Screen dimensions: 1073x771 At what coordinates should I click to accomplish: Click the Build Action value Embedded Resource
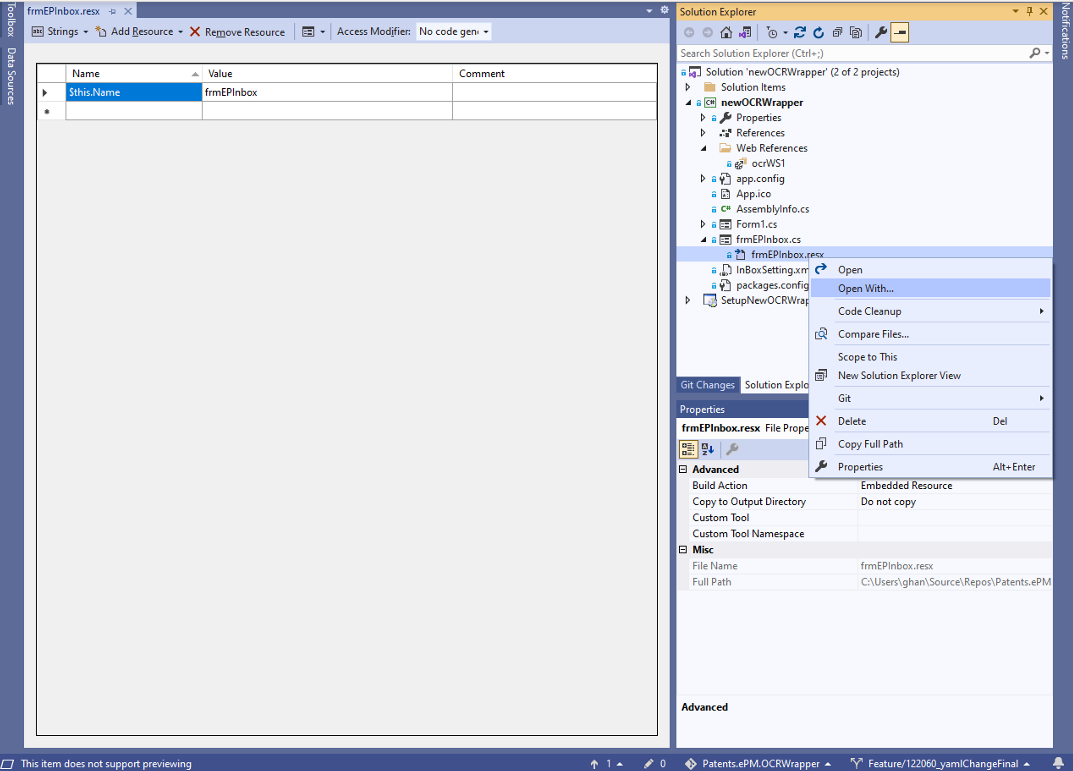click(955, 485)
